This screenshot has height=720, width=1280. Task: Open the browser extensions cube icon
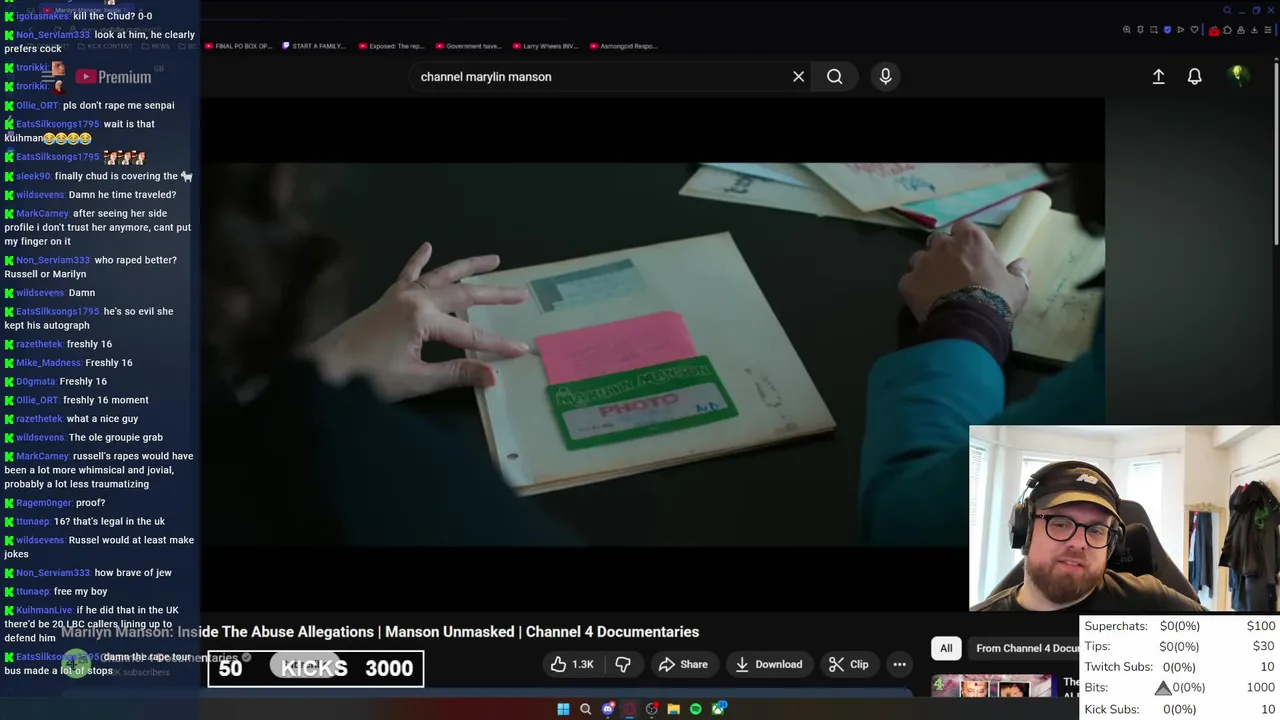[1227, 30]
